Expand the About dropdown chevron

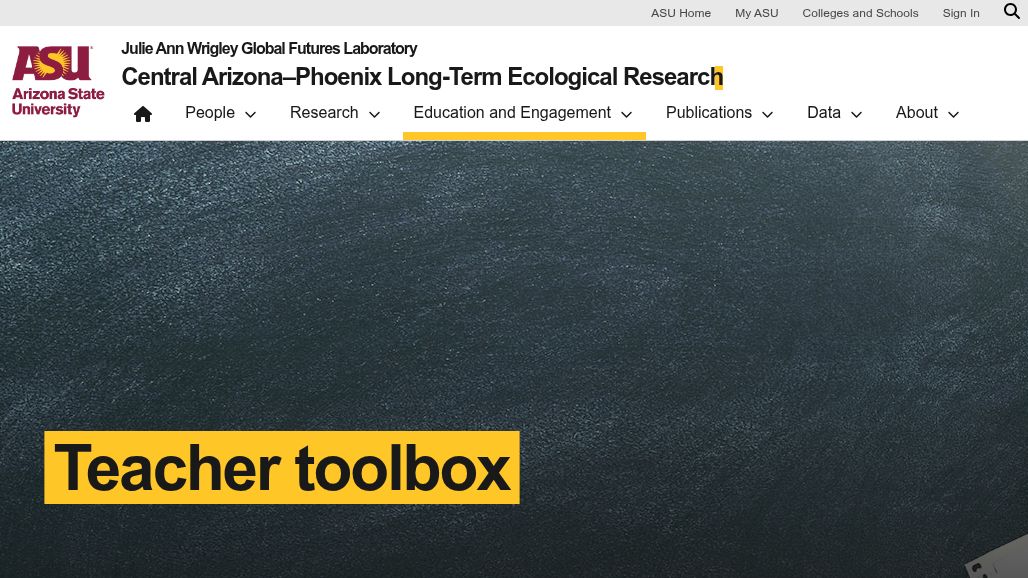[x=953, y=115]
